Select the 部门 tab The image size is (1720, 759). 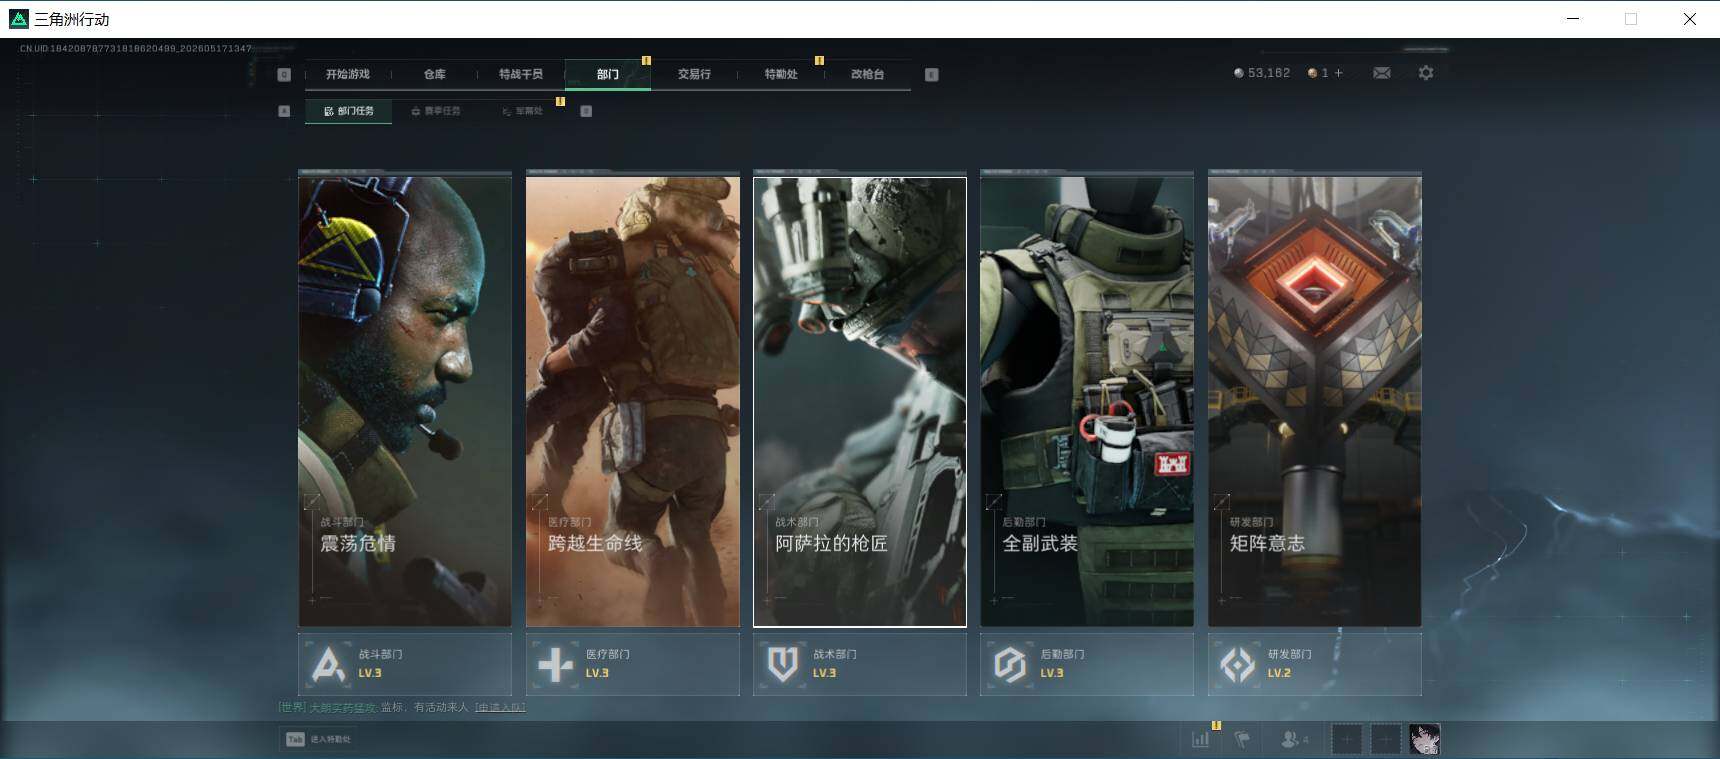tap(608, 74)
